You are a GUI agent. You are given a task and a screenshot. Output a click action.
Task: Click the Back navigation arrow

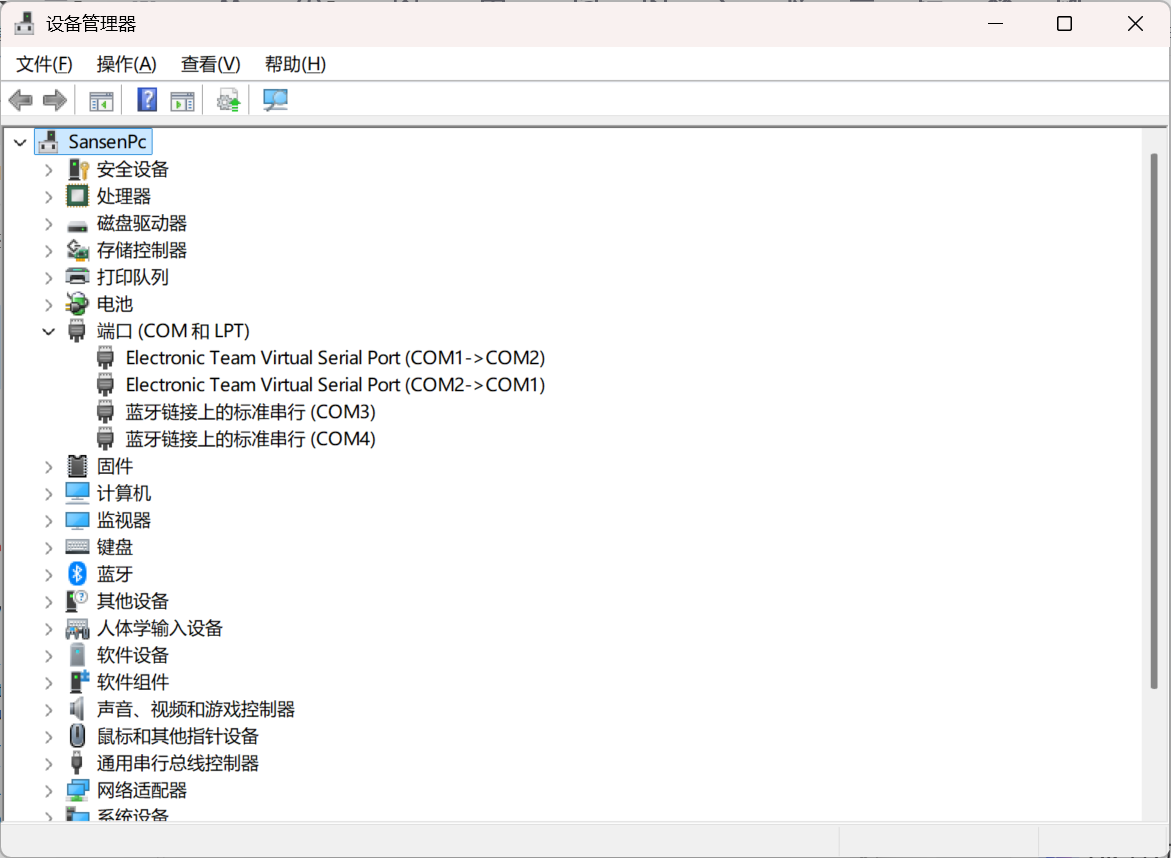pos(20,99)
